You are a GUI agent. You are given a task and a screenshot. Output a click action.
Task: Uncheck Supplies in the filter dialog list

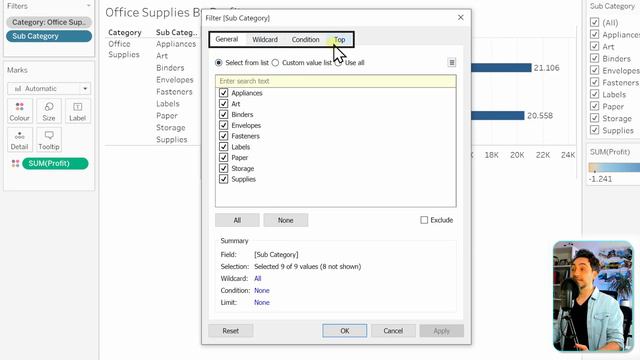tap(223, 179)
